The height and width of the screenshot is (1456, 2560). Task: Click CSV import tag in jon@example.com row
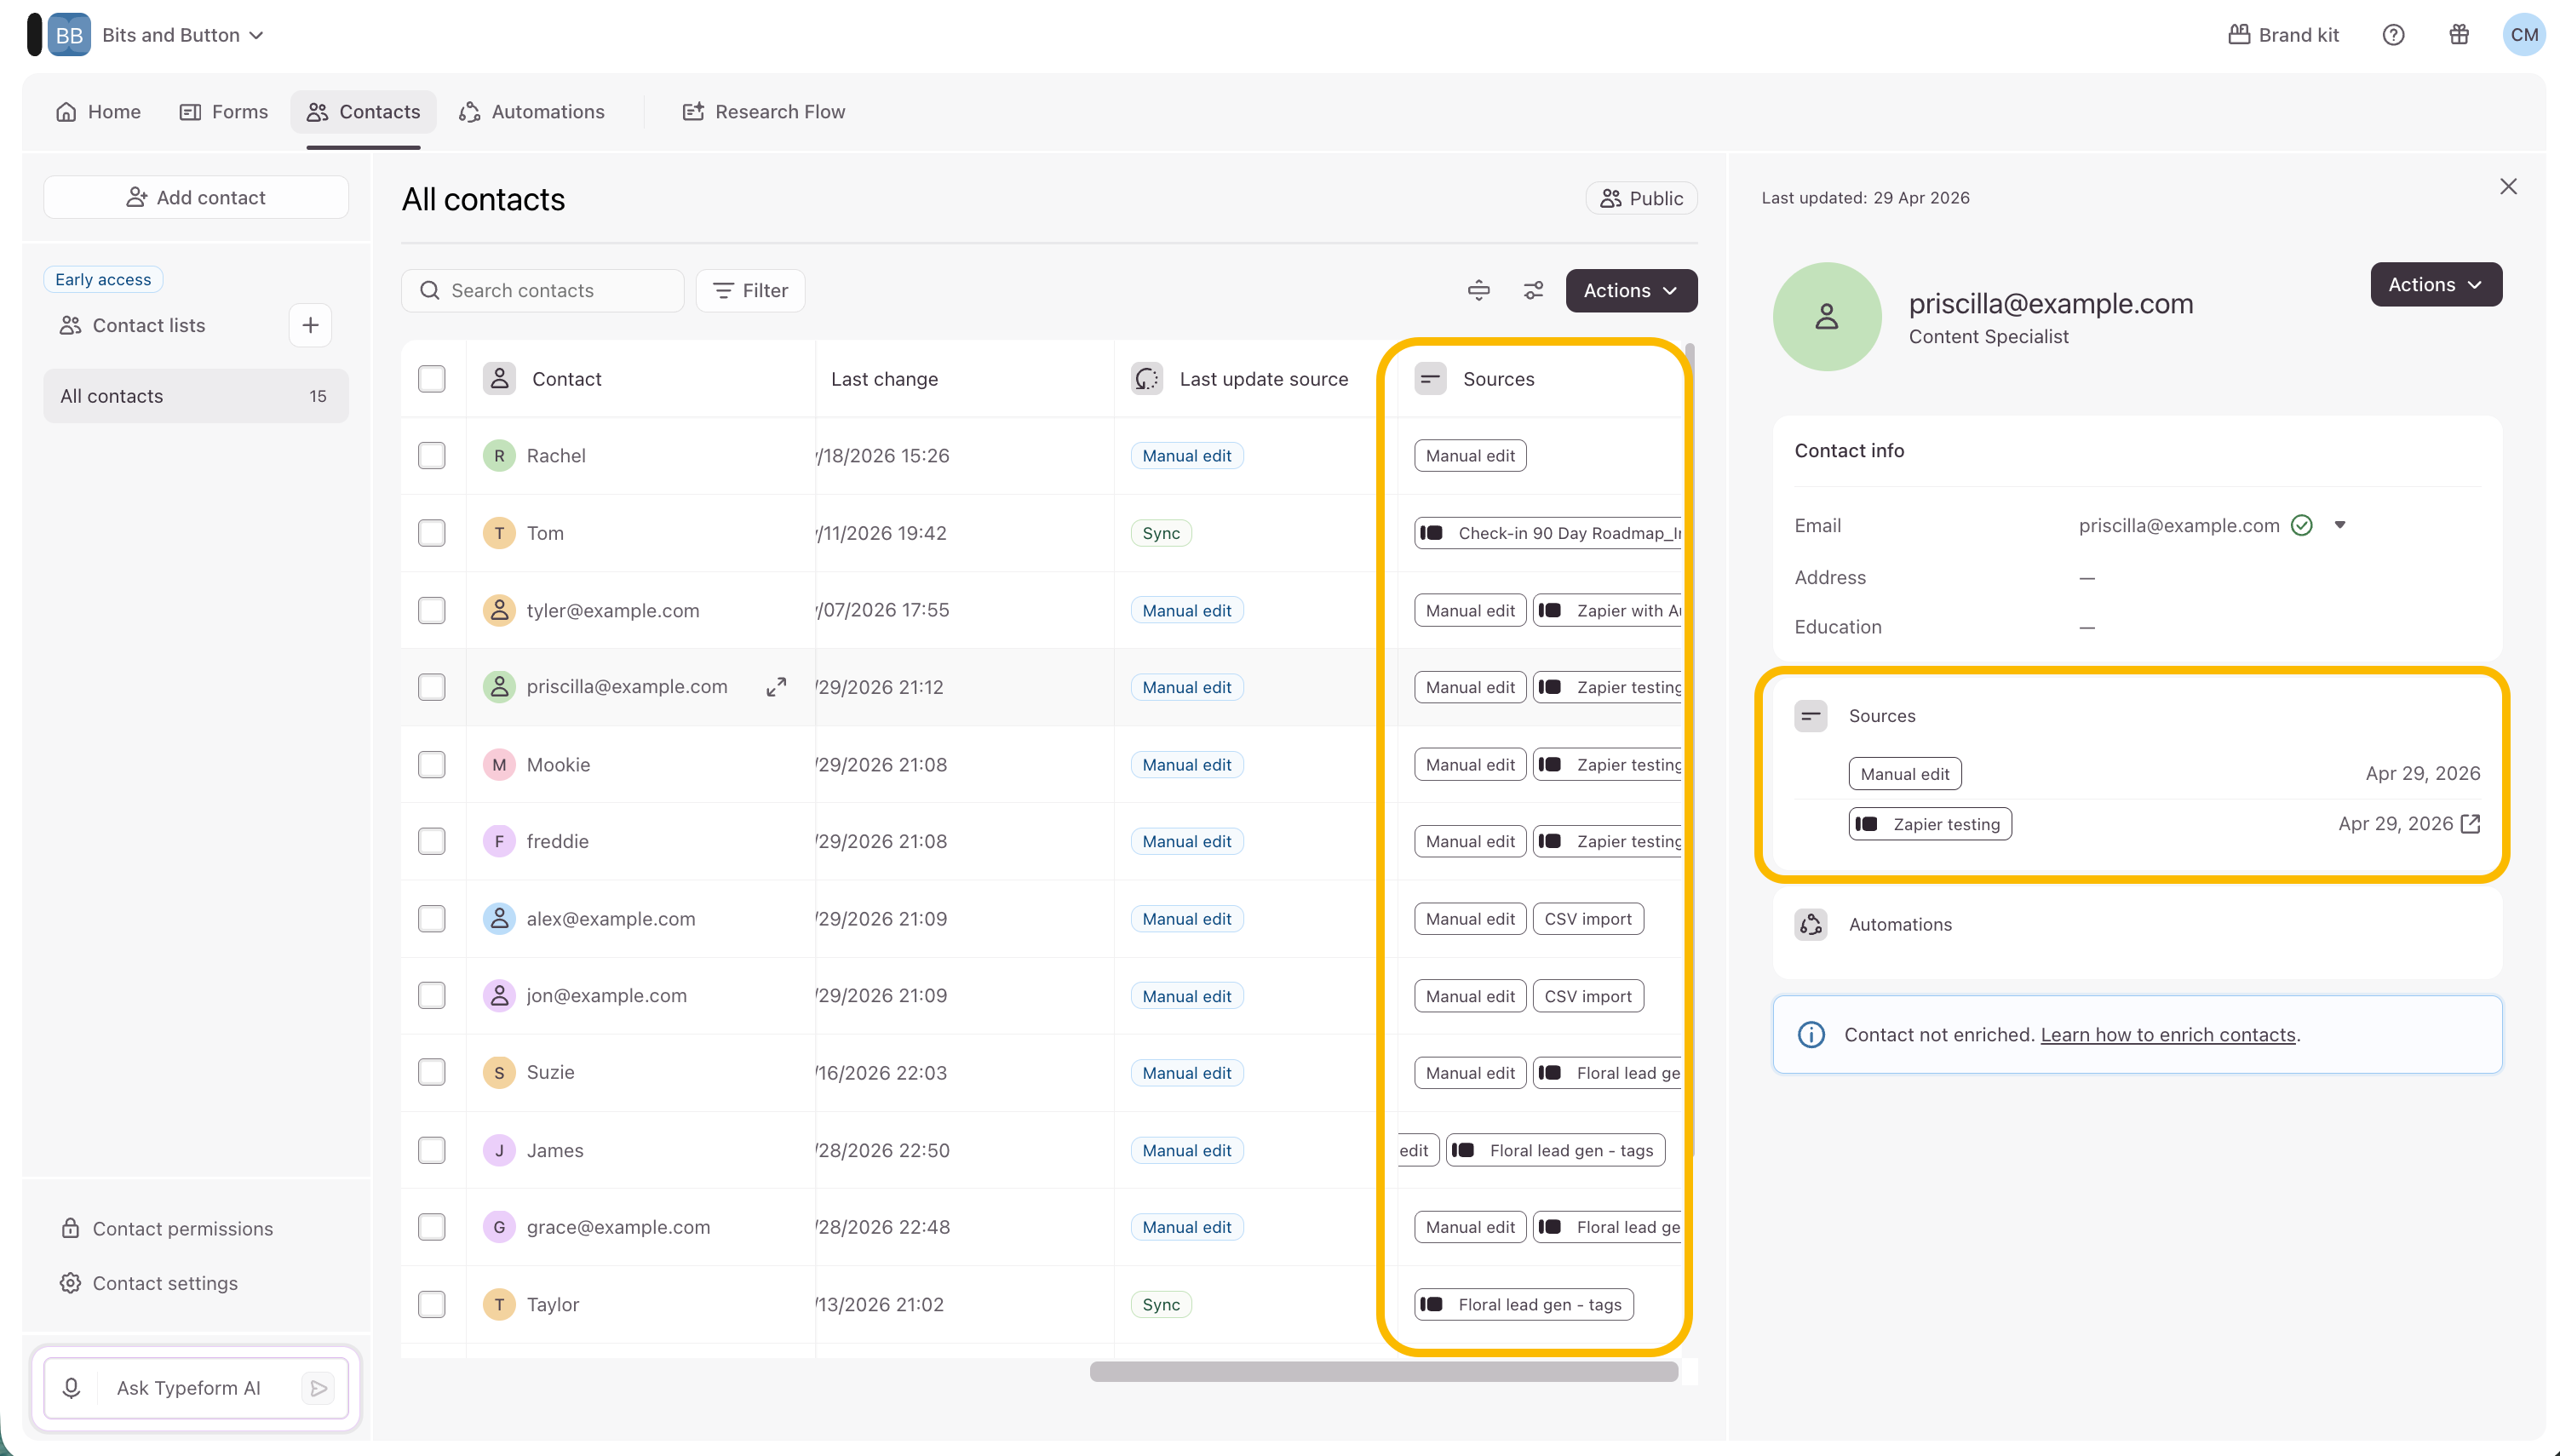point(1588,996)
